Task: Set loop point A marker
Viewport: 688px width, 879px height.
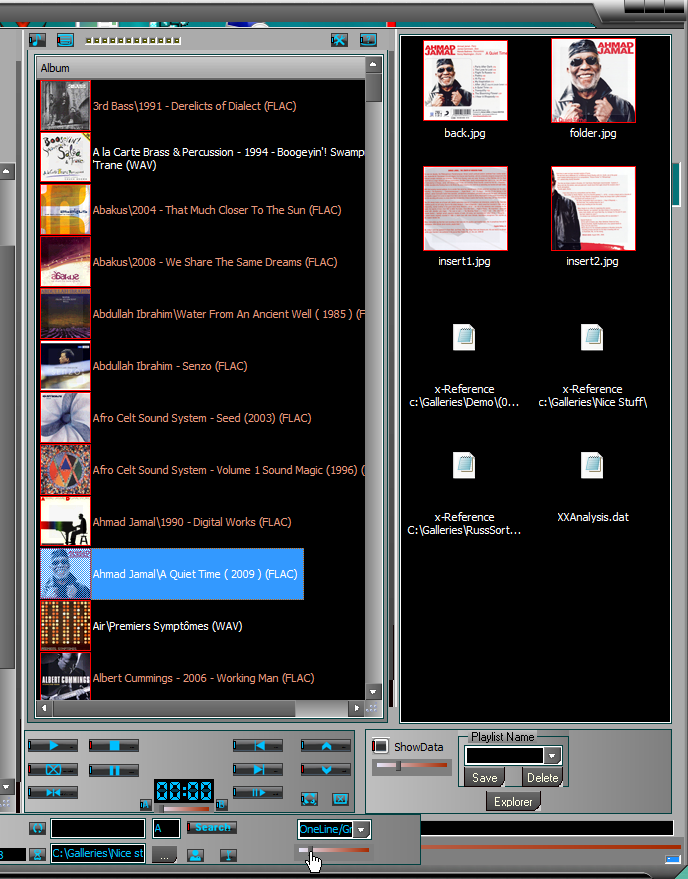Action: (145, 805)
